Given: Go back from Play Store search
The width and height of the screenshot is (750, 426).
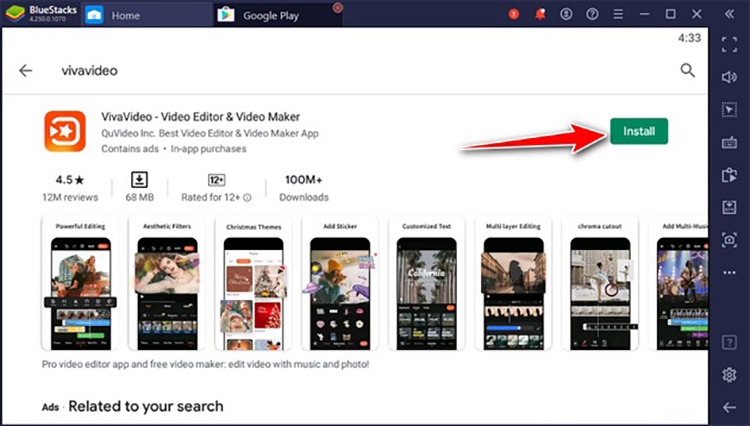Looking at the screenshot, I should point(25,71).
